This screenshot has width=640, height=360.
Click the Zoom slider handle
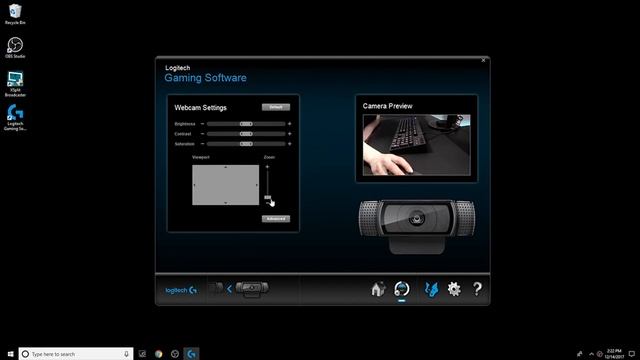[x=267, y=198]
